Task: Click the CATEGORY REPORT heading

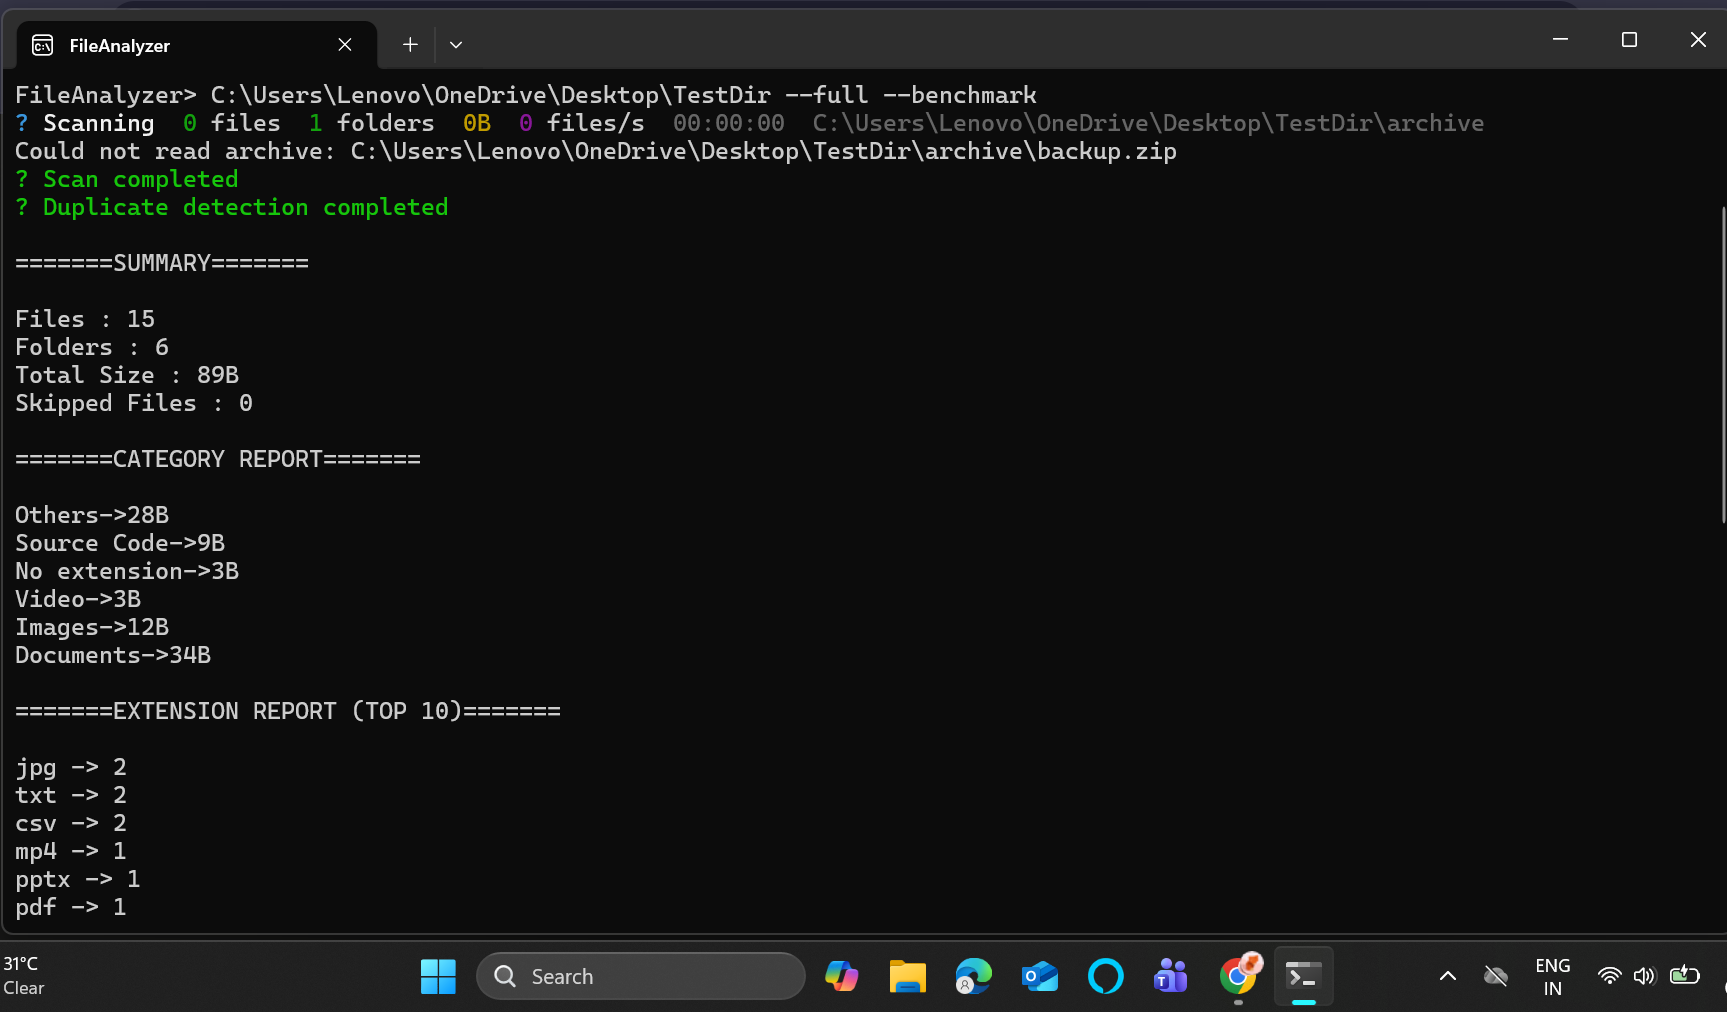Action: [x=218, y=459]
